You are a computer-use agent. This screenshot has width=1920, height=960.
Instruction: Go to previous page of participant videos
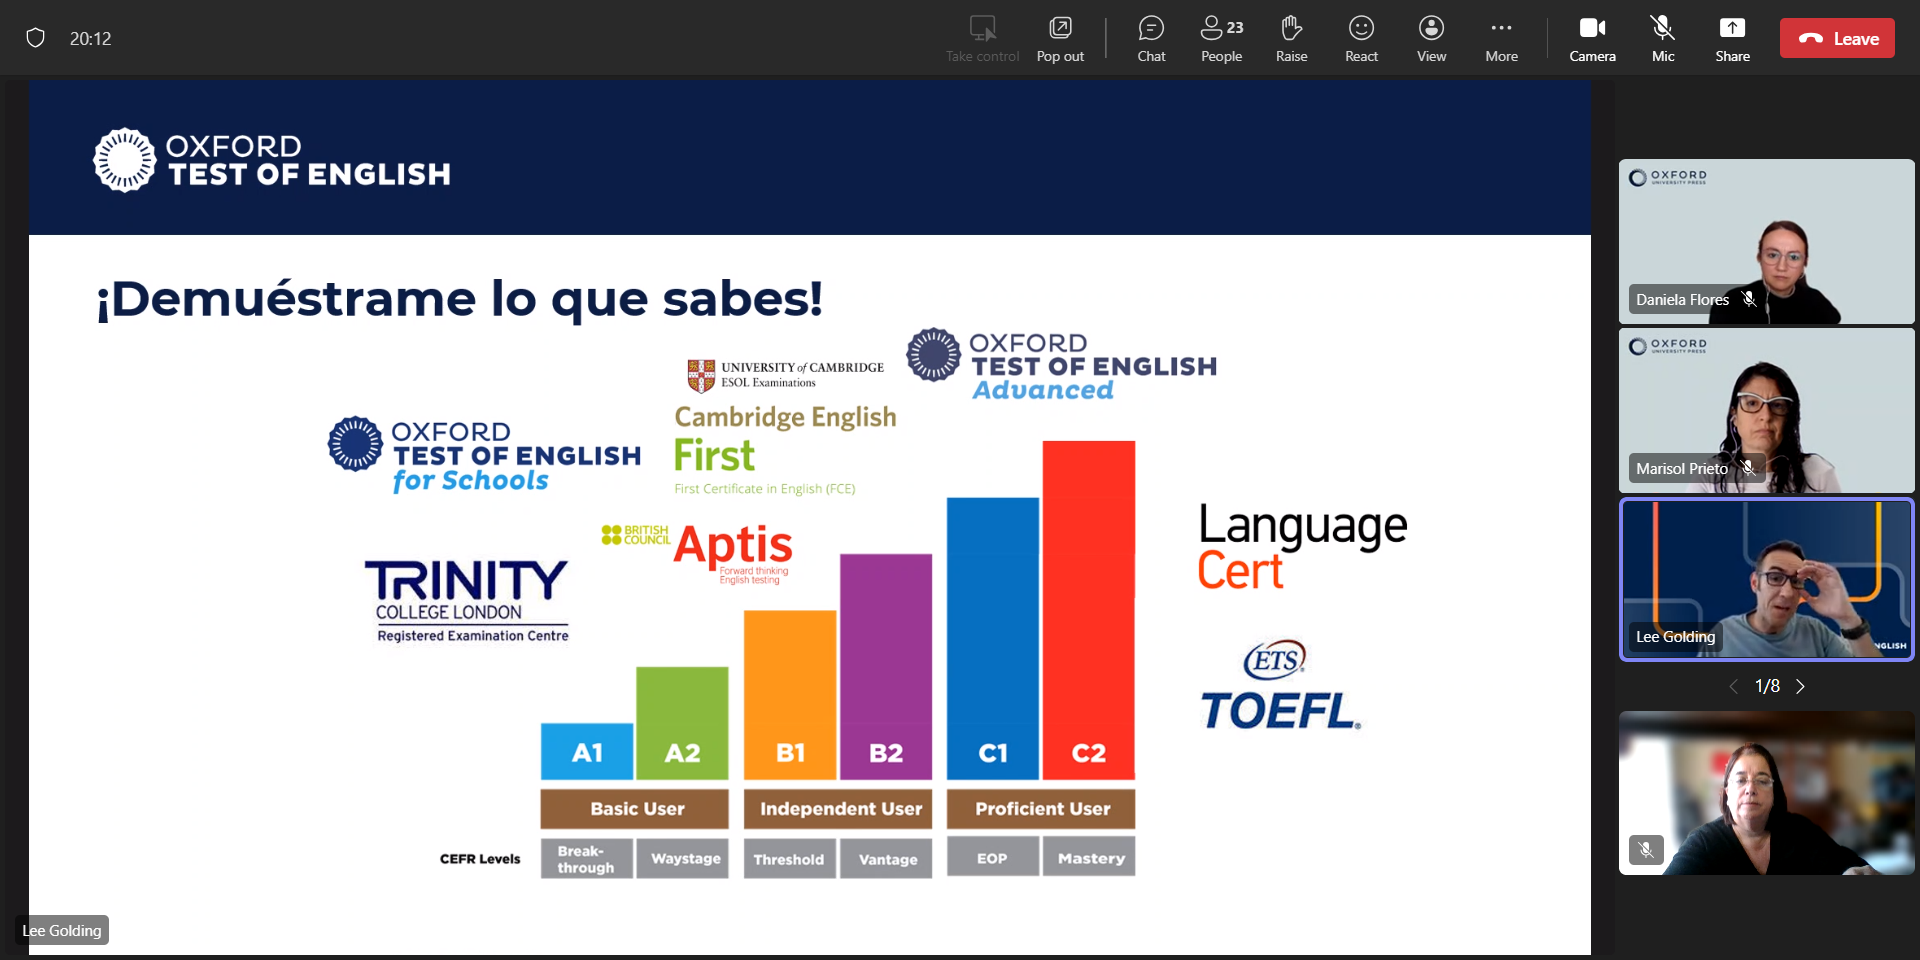1733,686
